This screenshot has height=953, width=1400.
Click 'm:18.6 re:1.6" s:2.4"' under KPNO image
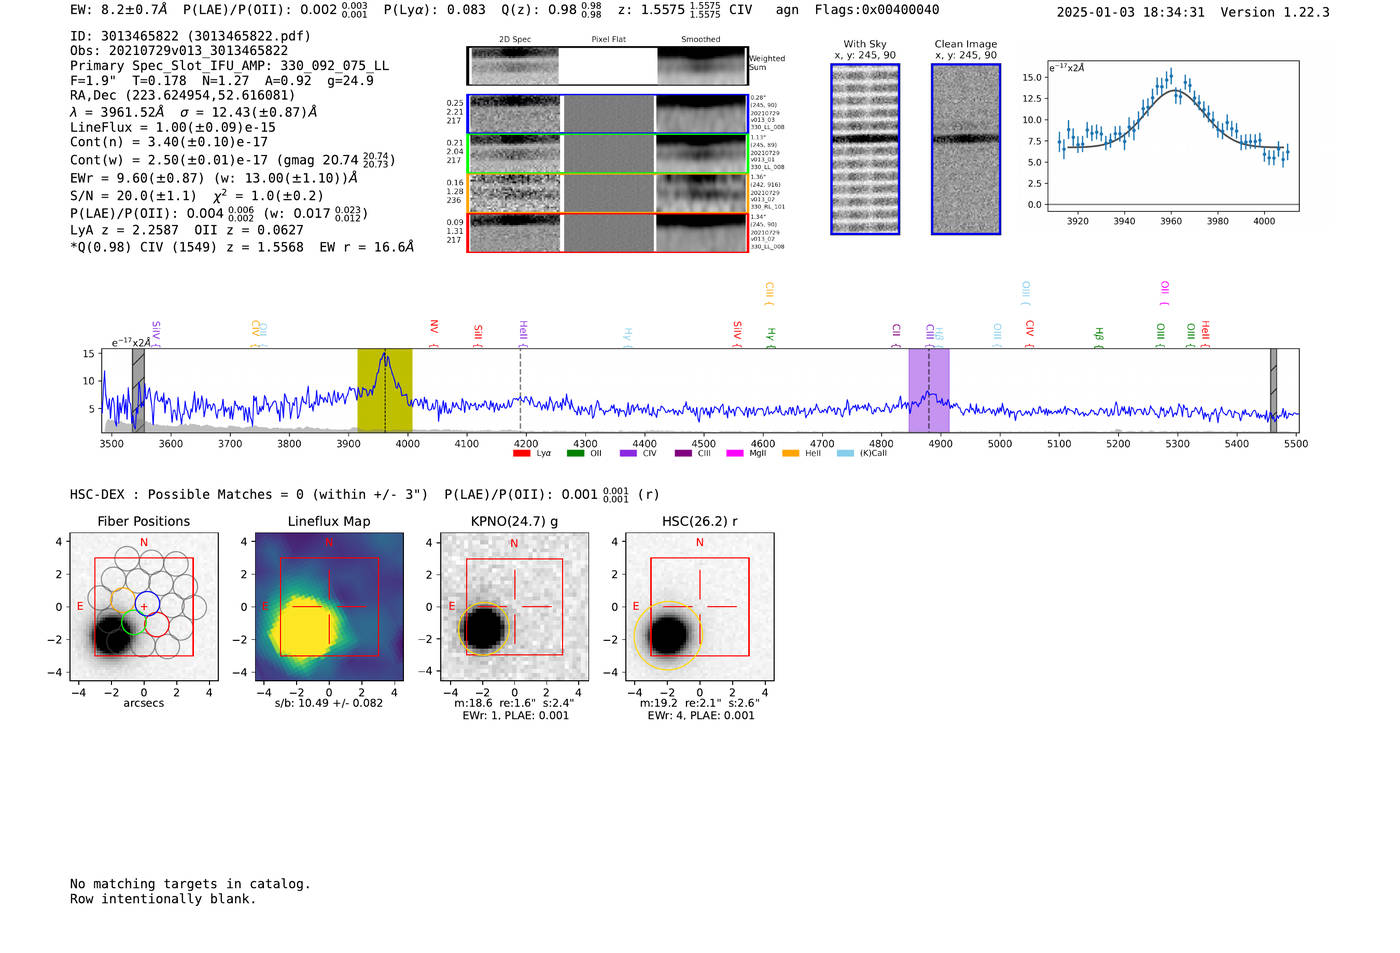coord(514,703)
